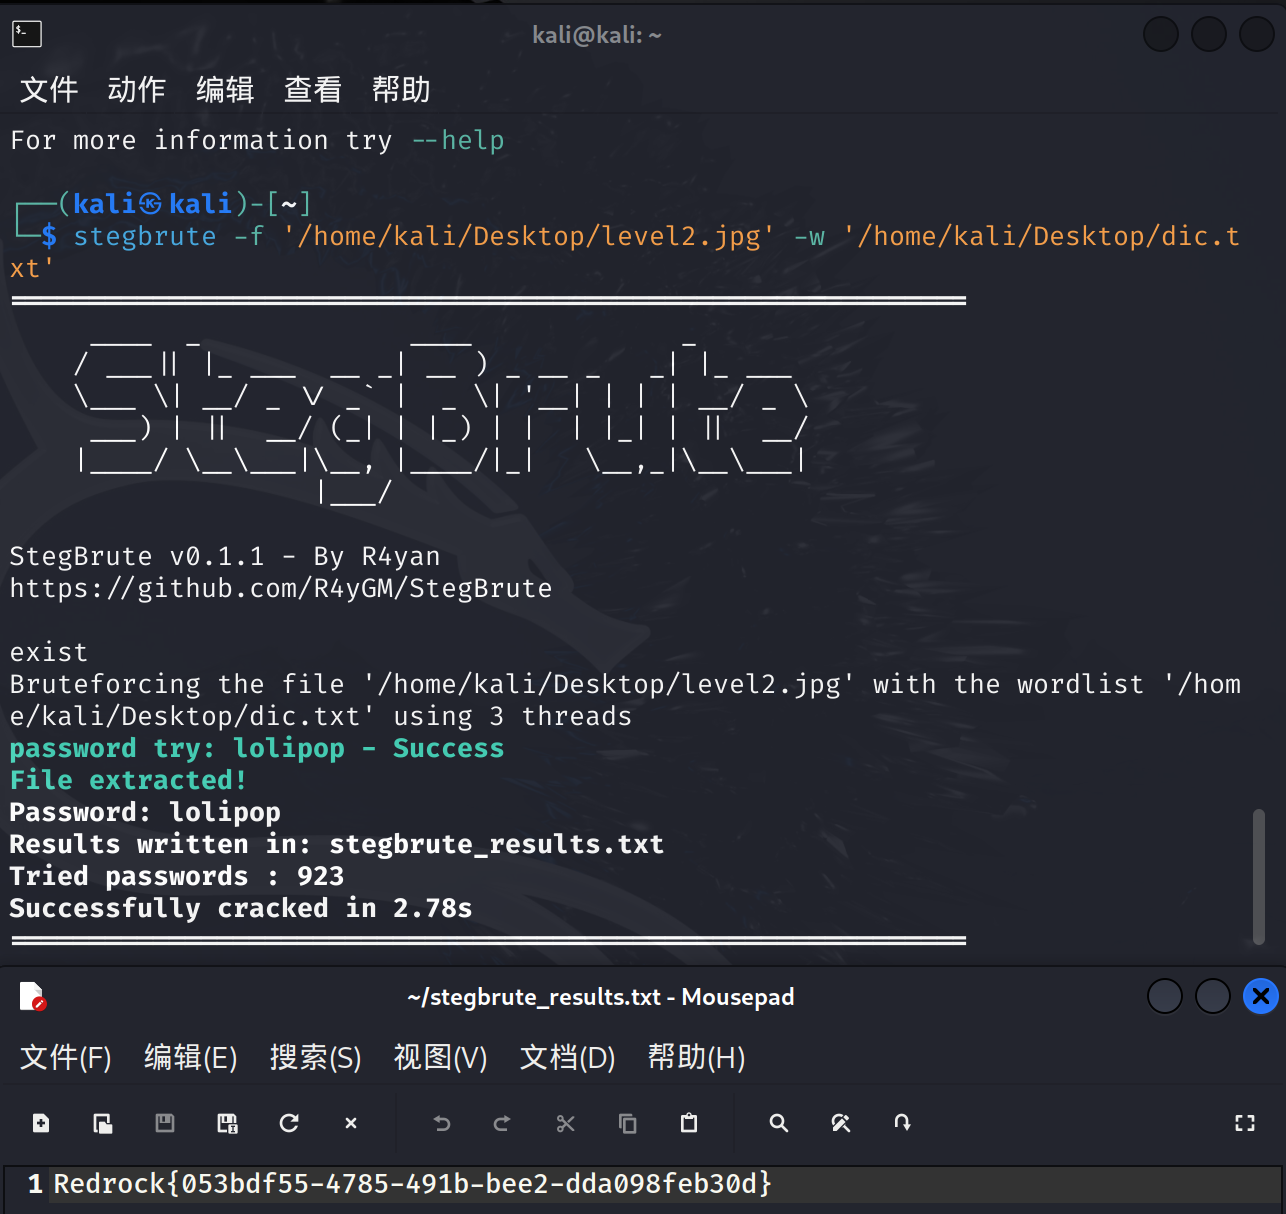Click 'Password: lolipop' line in terminal
Screen dimensions: 1286x1214
[145, 812]
